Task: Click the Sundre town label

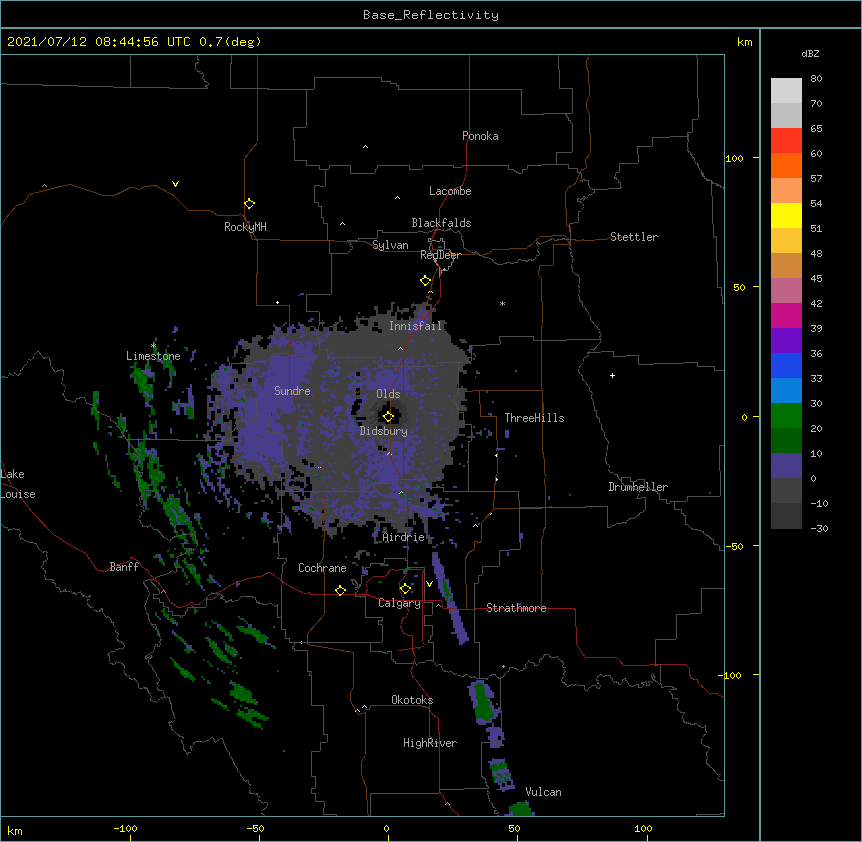Action: [292, 391]
